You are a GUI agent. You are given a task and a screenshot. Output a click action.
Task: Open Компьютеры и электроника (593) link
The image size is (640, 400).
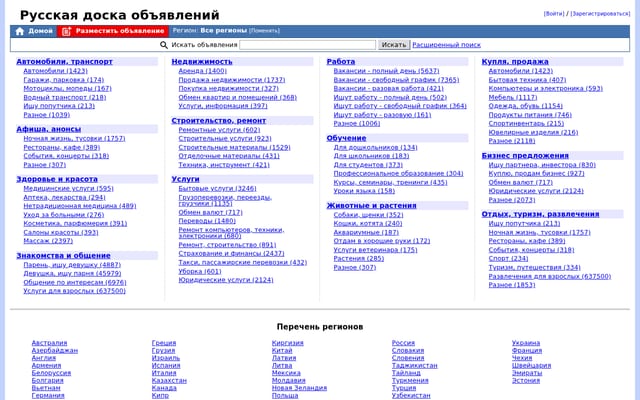pyautogui.click(x=545, y=89)
